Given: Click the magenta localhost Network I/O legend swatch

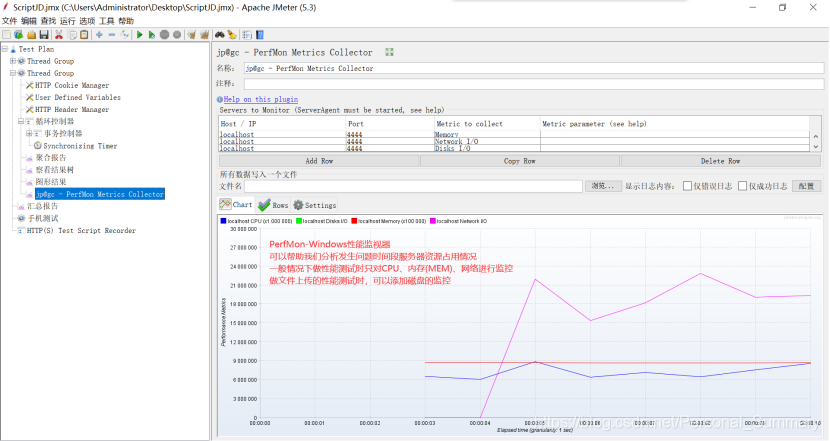Looking at the screenshot, I should (433, 221).
